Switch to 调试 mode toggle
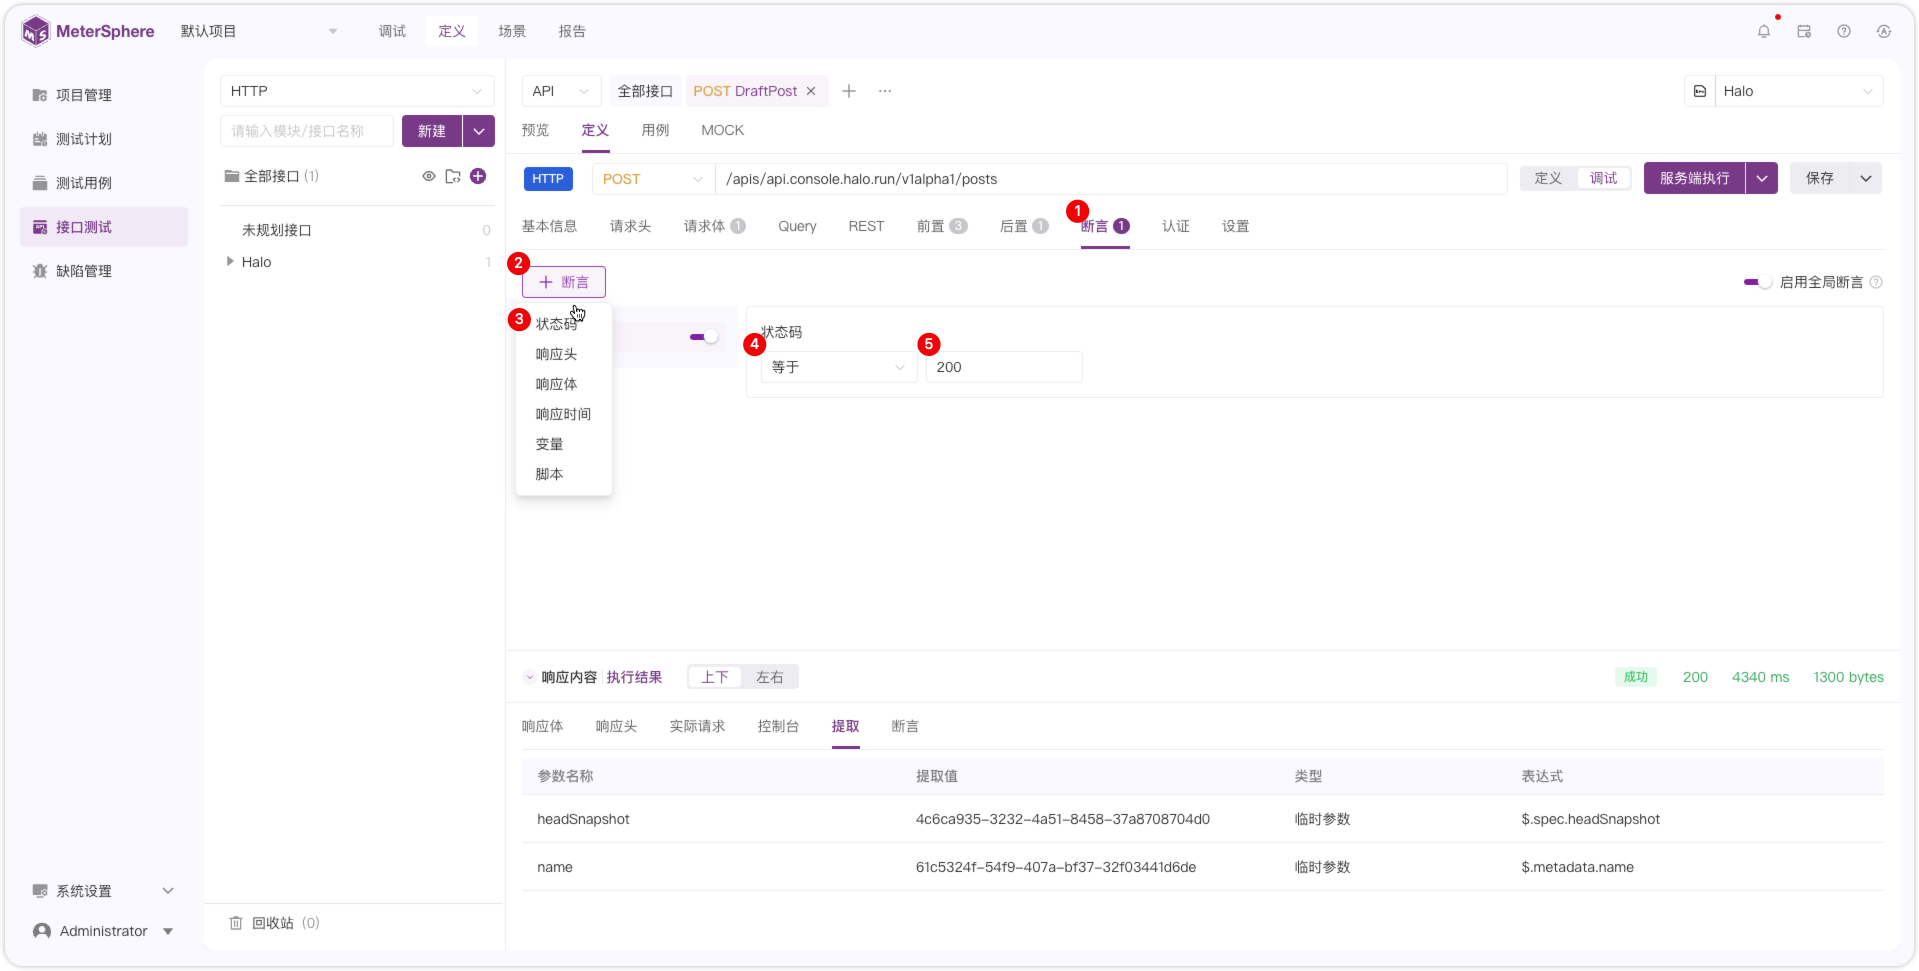 pos(1603,178)
